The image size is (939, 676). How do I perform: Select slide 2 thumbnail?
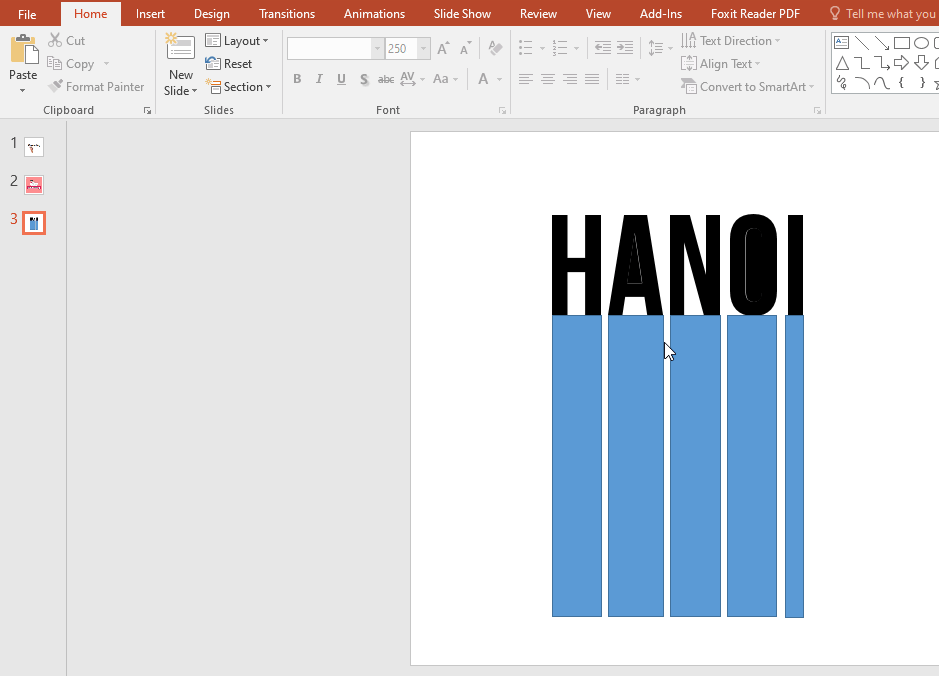pyautogui.click(x=33, y=184)
